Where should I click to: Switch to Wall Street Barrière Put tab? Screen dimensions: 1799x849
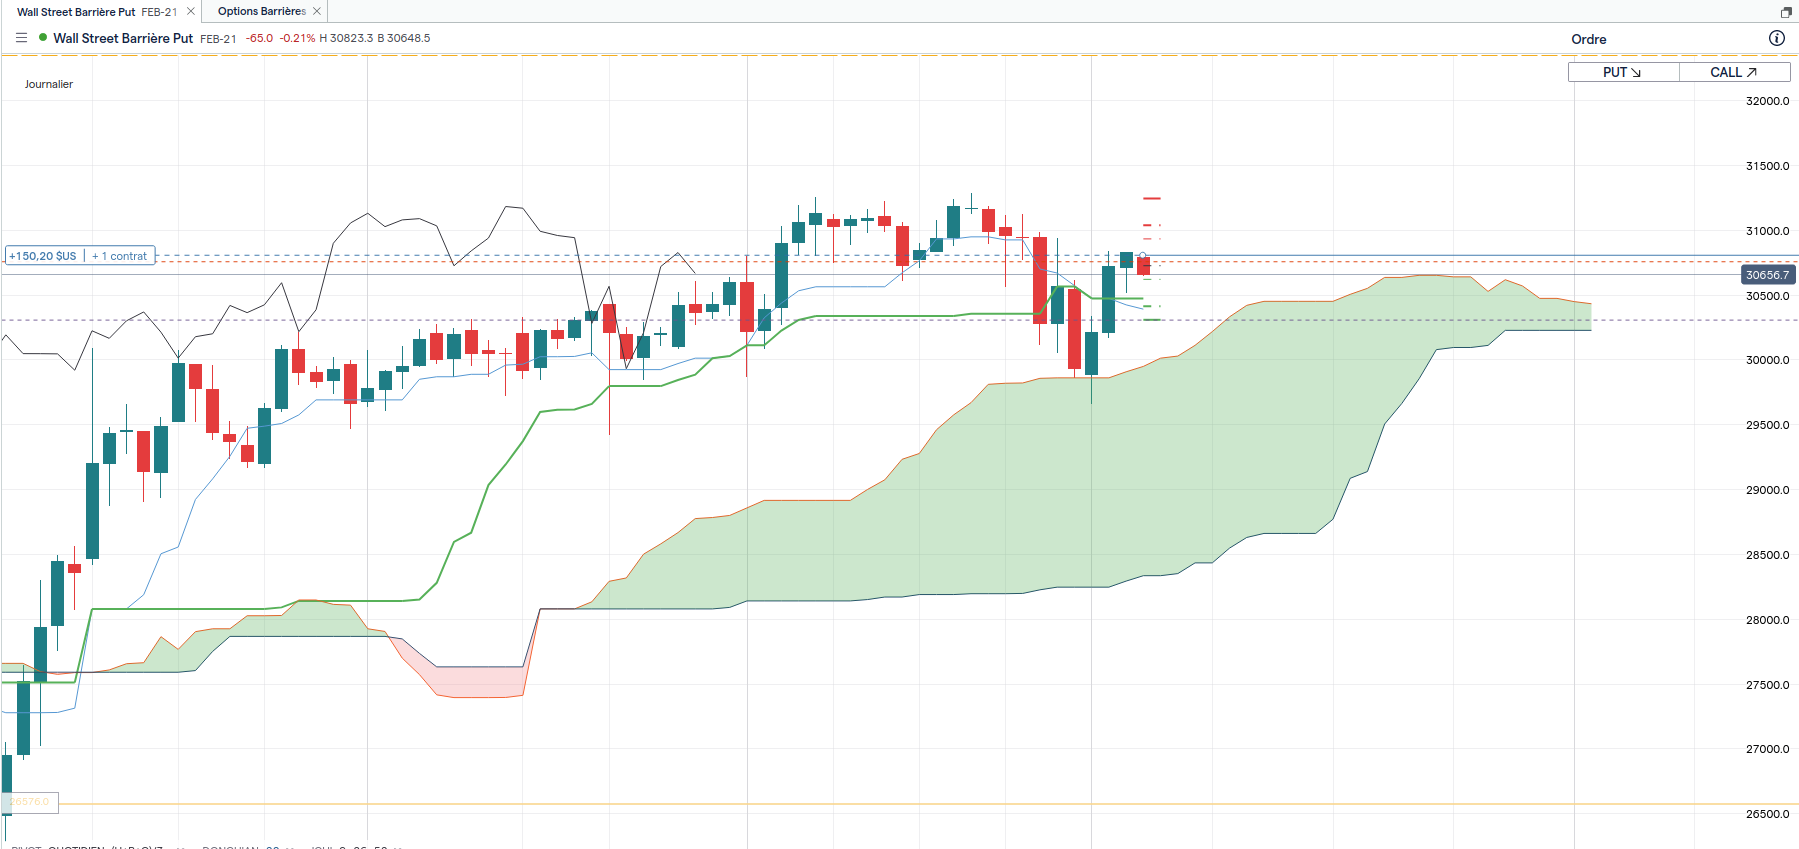point(96,12)
